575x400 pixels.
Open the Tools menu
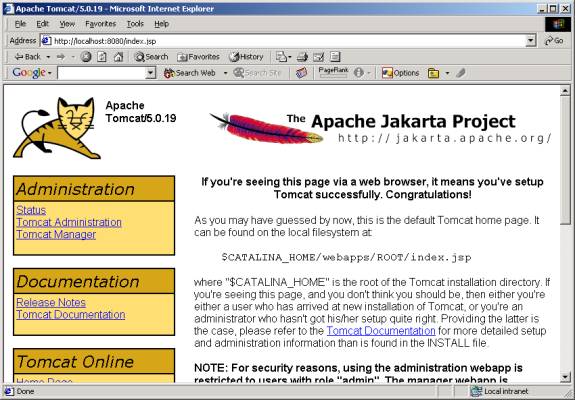(x=135, y=24)
